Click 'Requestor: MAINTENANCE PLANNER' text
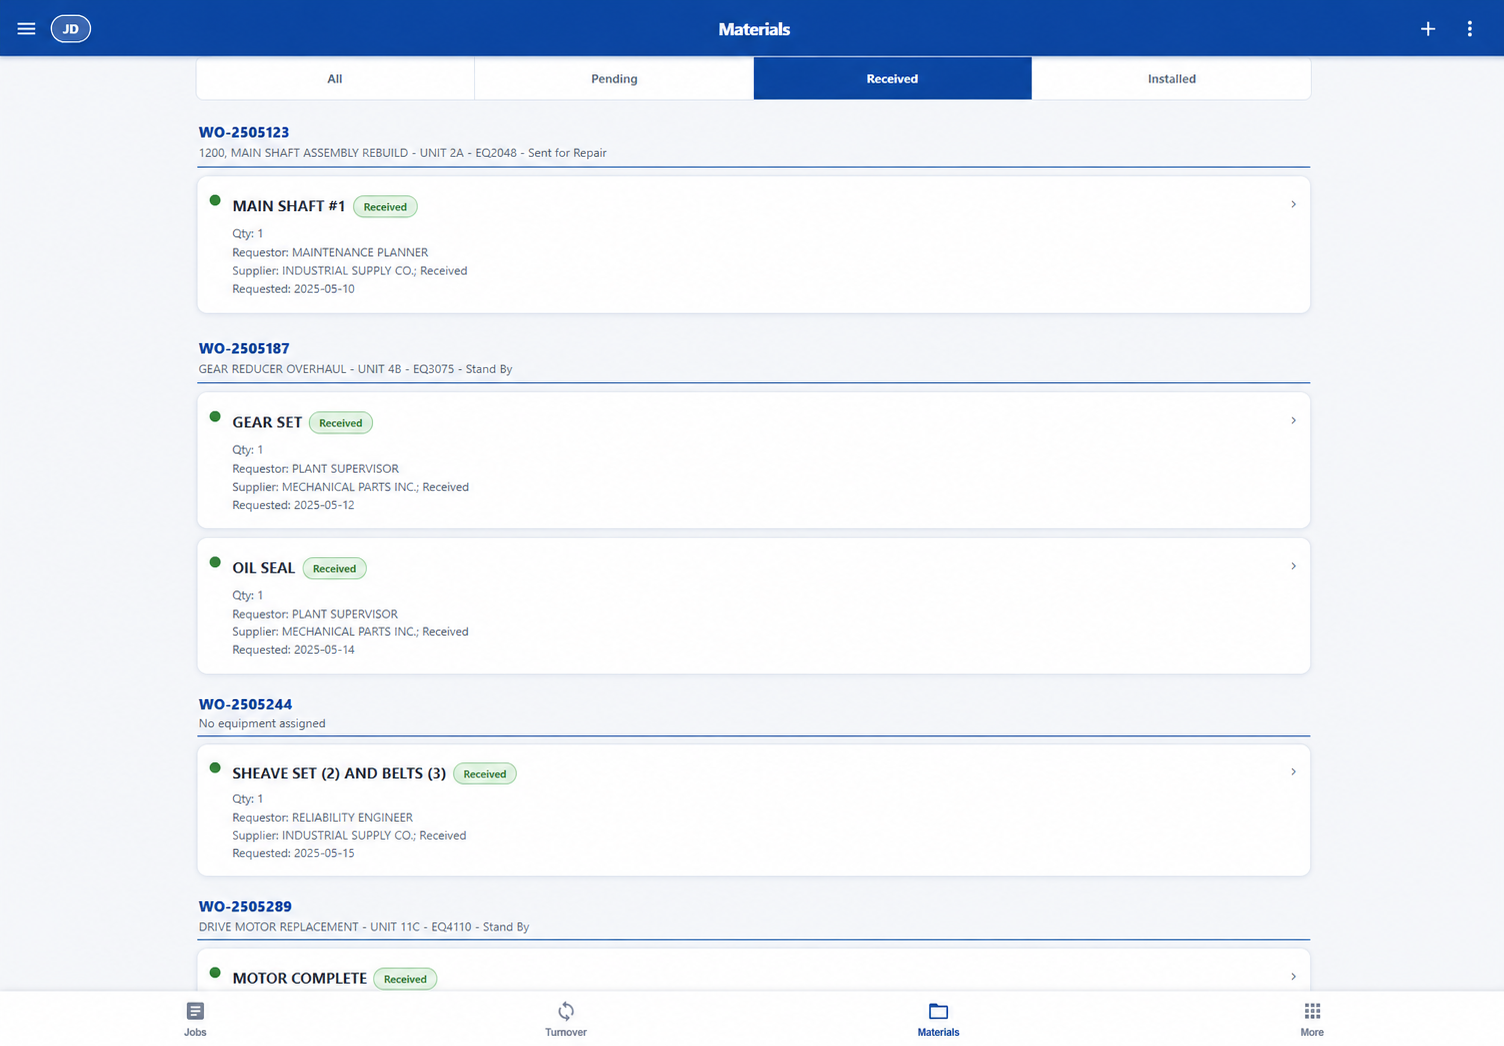Image resolution: width=1504 pixels, height=1046 pixels. (330, 252)
